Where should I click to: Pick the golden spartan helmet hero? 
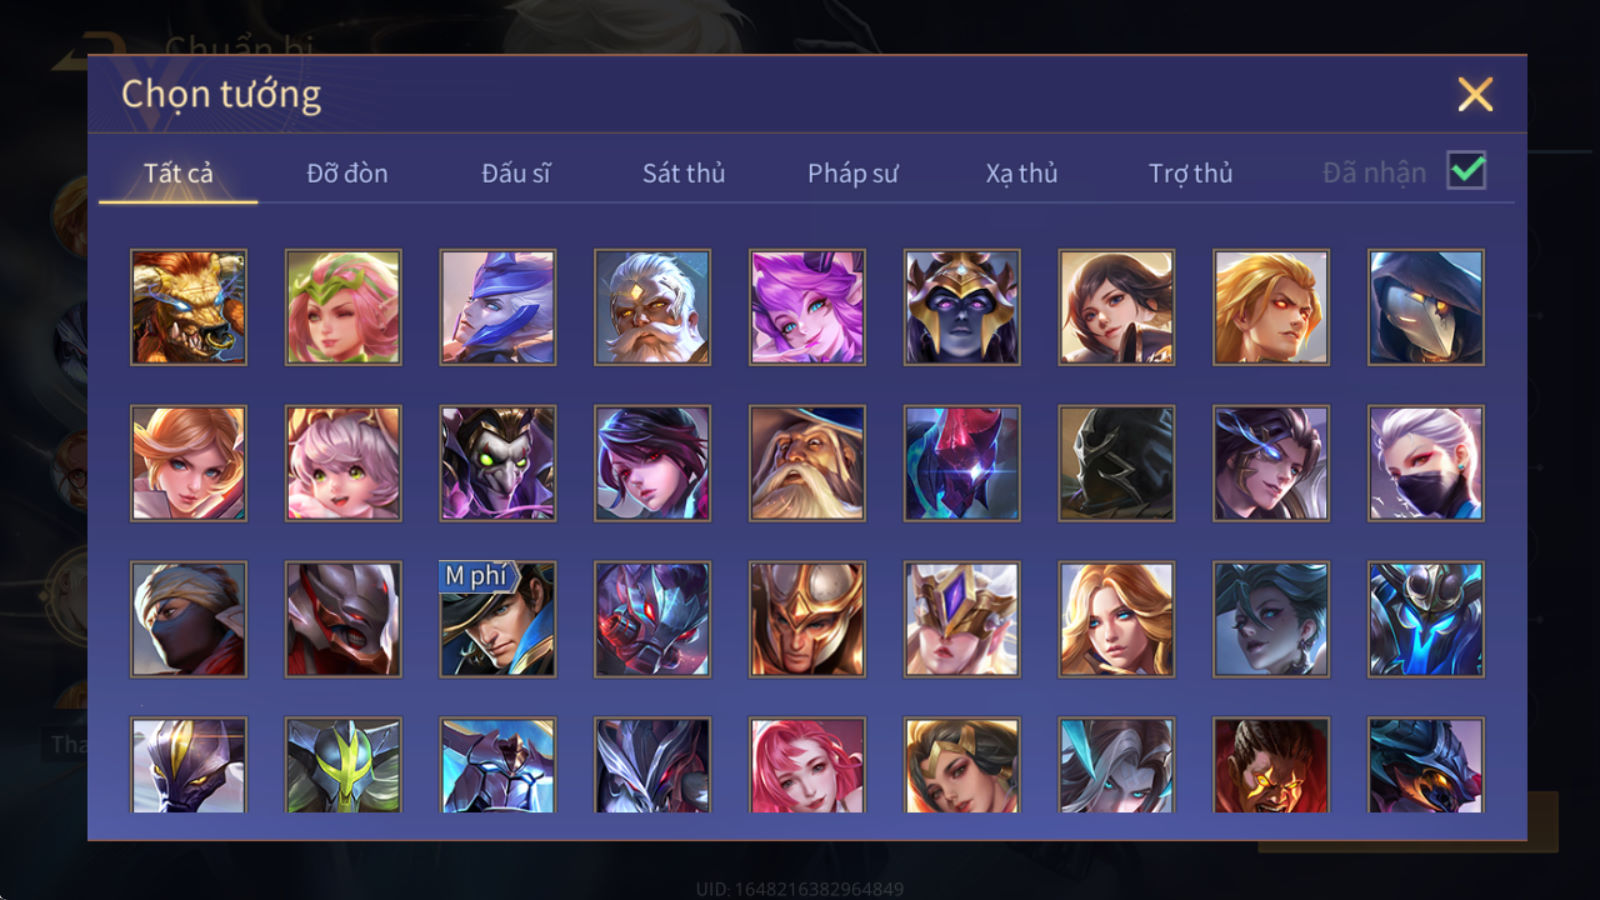click(x=807, y=619)
